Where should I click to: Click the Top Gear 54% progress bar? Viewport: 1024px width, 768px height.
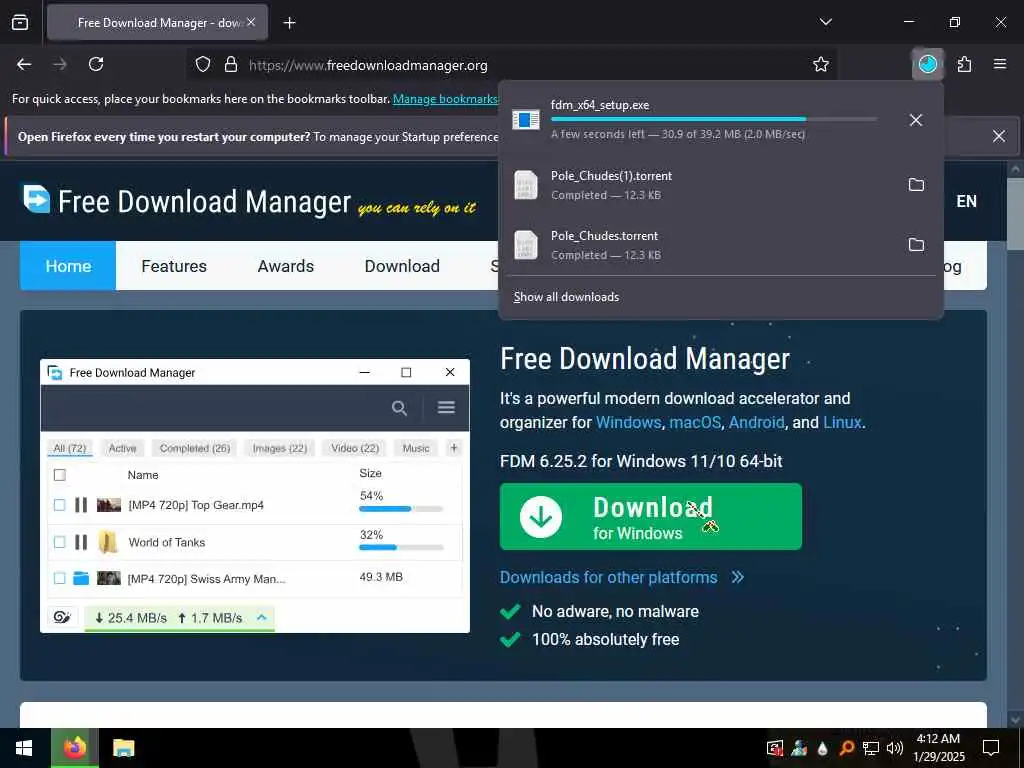(401, 509)
